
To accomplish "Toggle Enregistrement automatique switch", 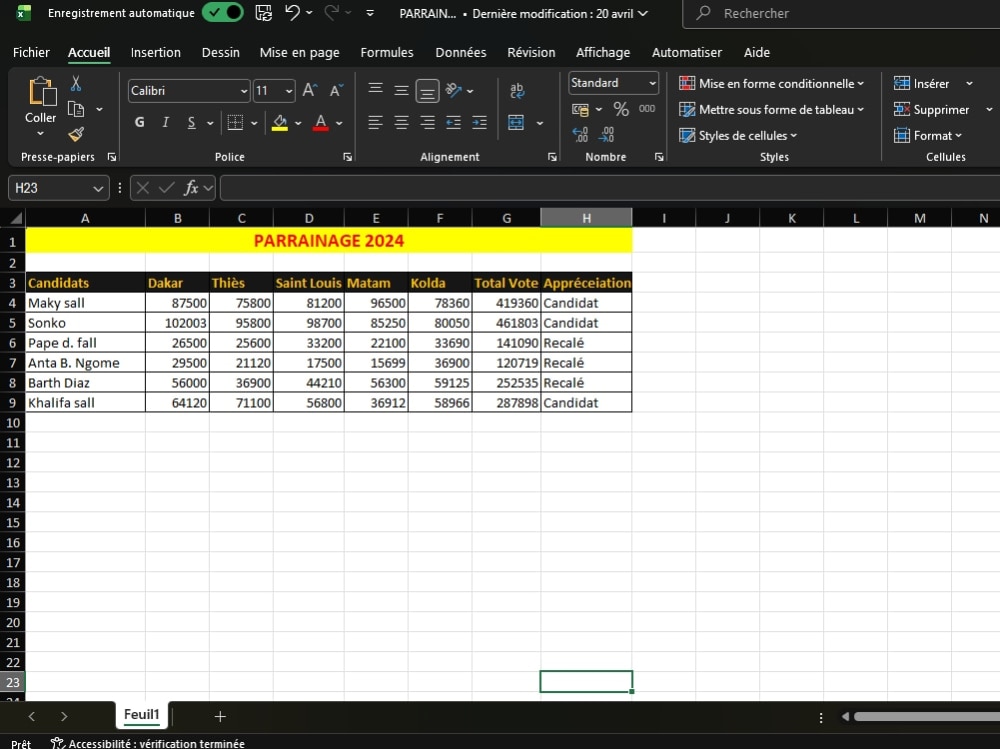I will pos(223,13).
